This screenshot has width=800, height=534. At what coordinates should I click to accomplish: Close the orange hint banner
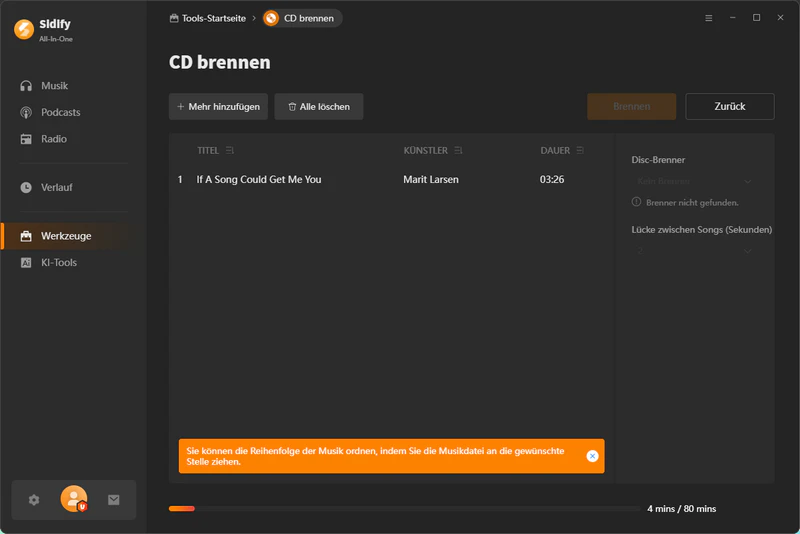592,456
